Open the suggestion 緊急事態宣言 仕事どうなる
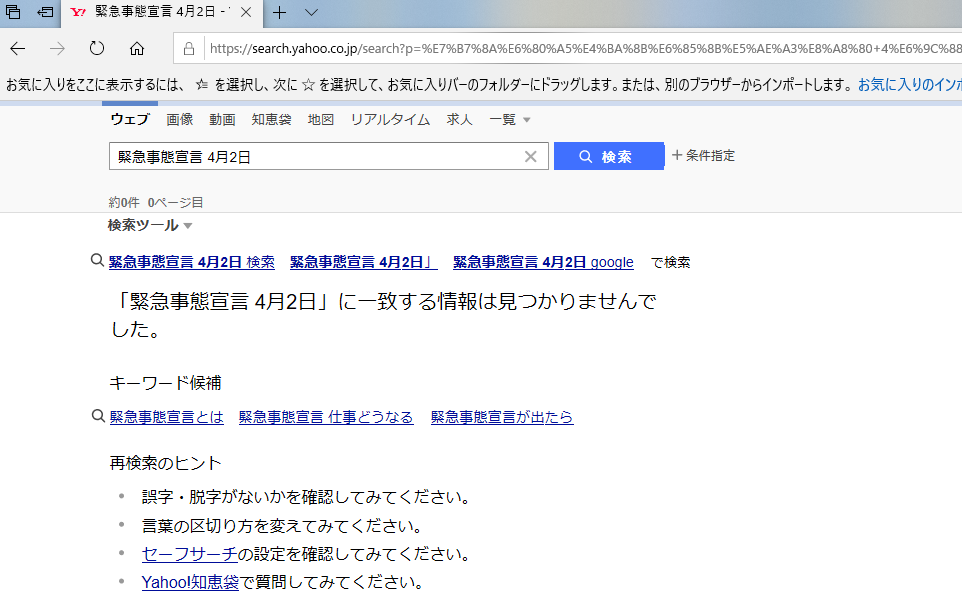The width and height of the screenshot is (962, 600). tap(326, 417)
